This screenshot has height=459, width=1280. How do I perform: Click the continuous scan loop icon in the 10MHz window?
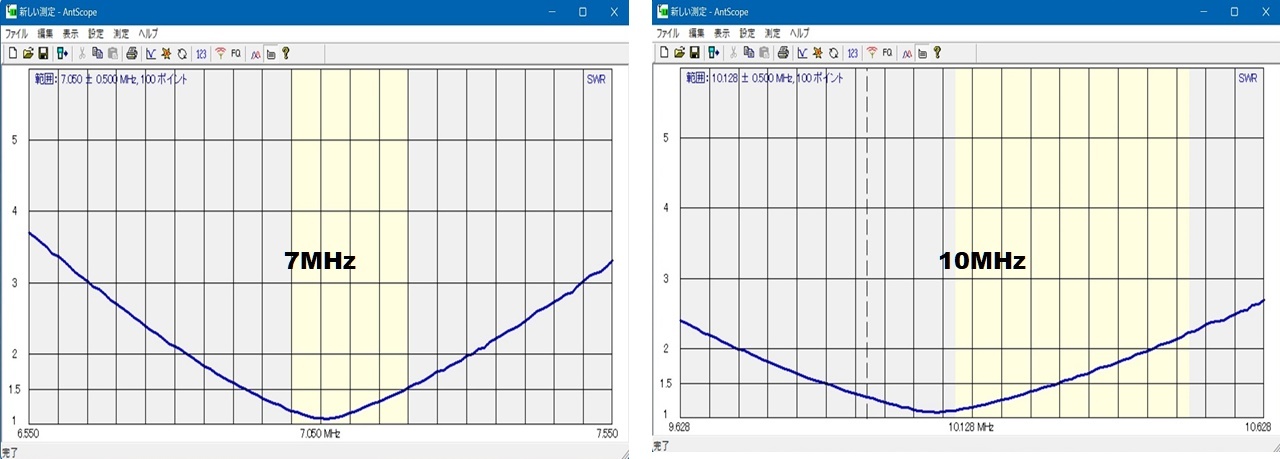(833, 52)
